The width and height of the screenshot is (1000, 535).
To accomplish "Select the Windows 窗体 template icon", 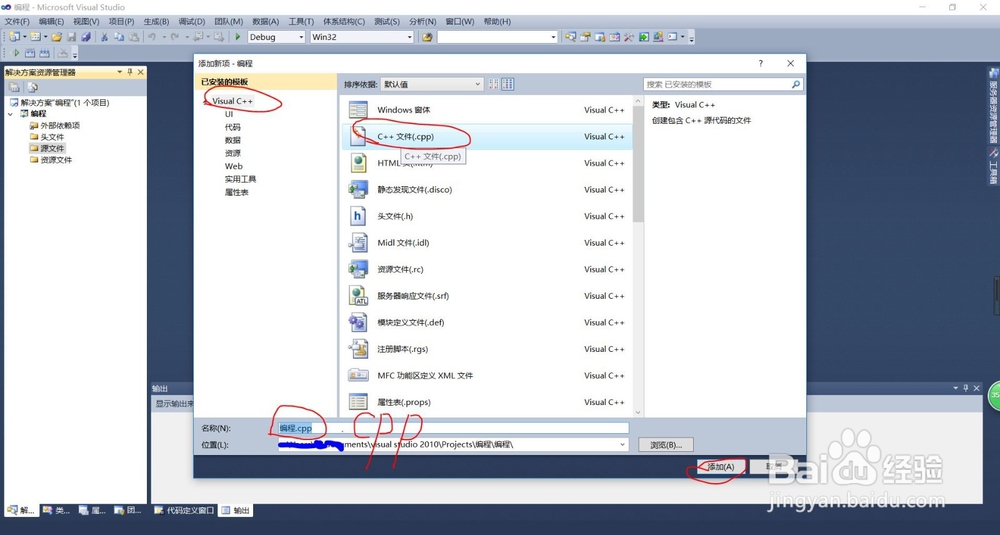I will coord(358,110).
